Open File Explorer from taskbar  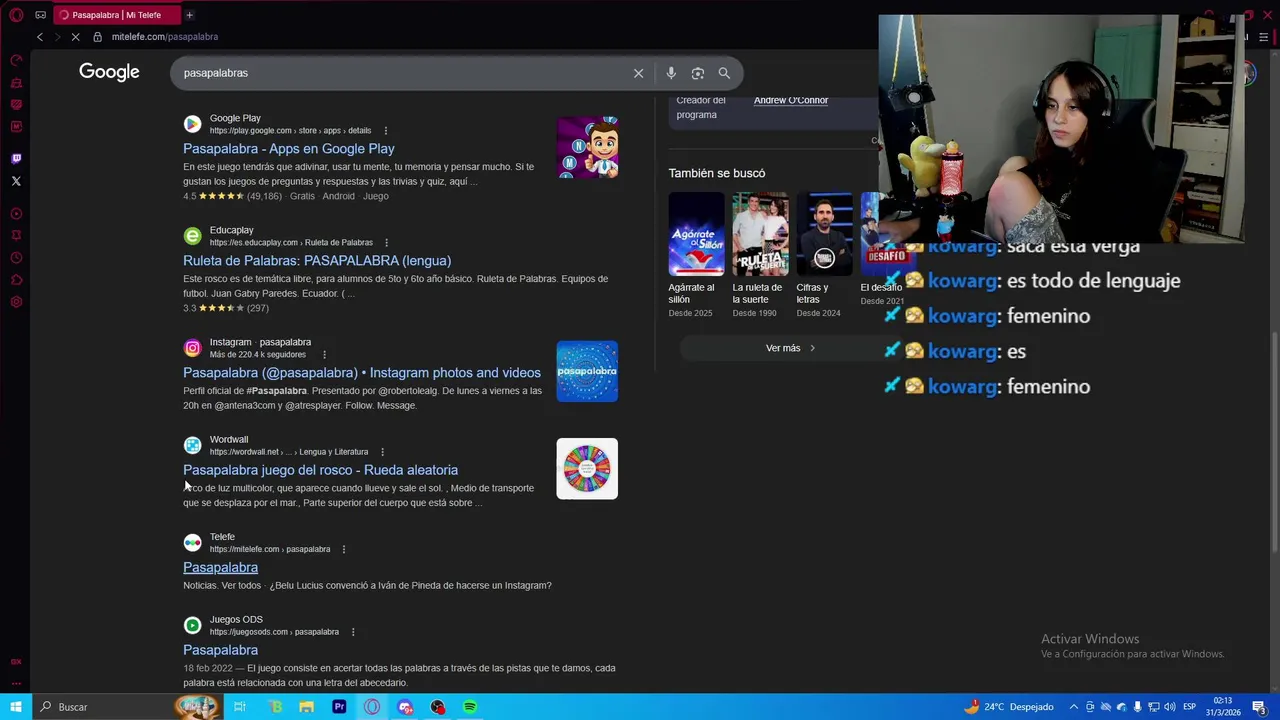307,707
